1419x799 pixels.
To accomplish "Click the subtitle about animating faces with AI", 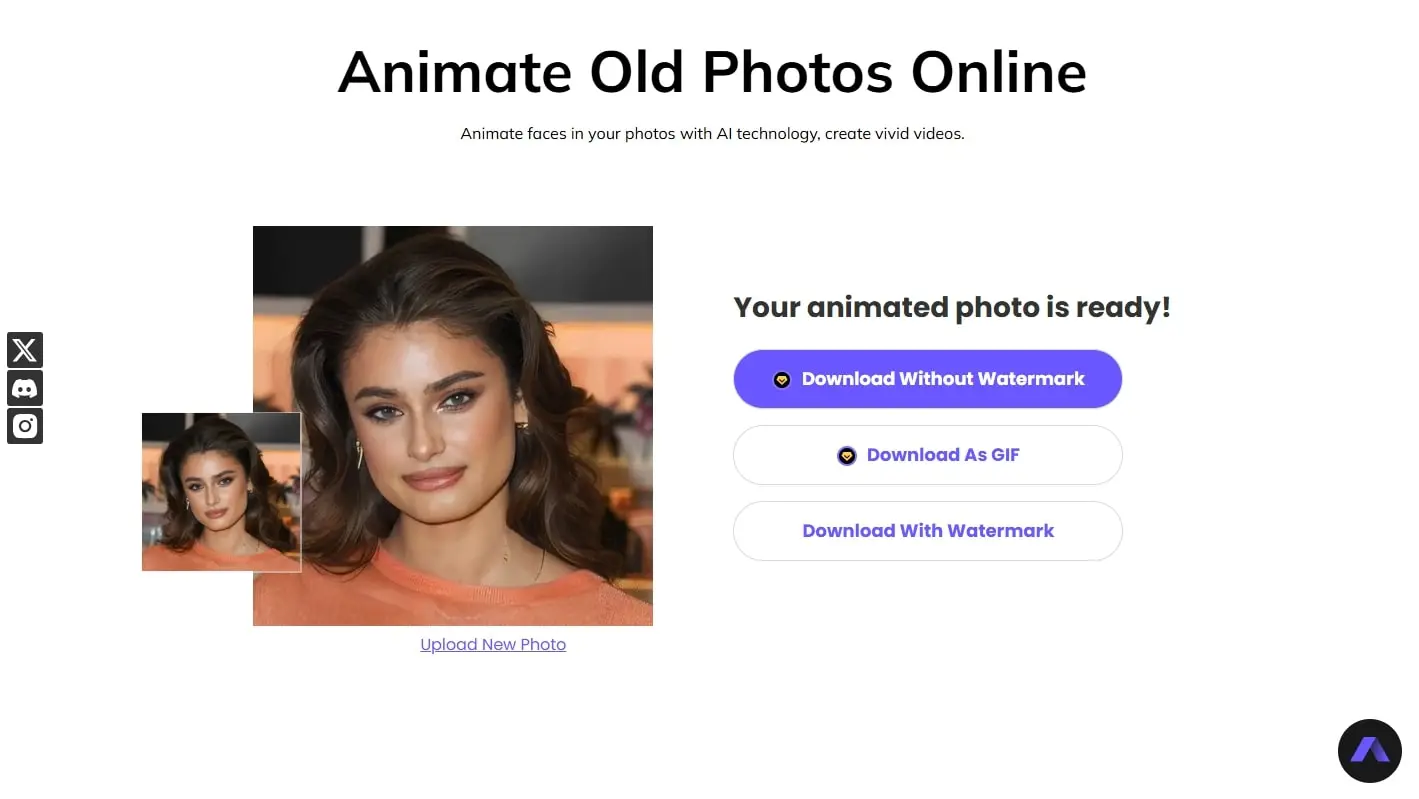I will [712, 134].
